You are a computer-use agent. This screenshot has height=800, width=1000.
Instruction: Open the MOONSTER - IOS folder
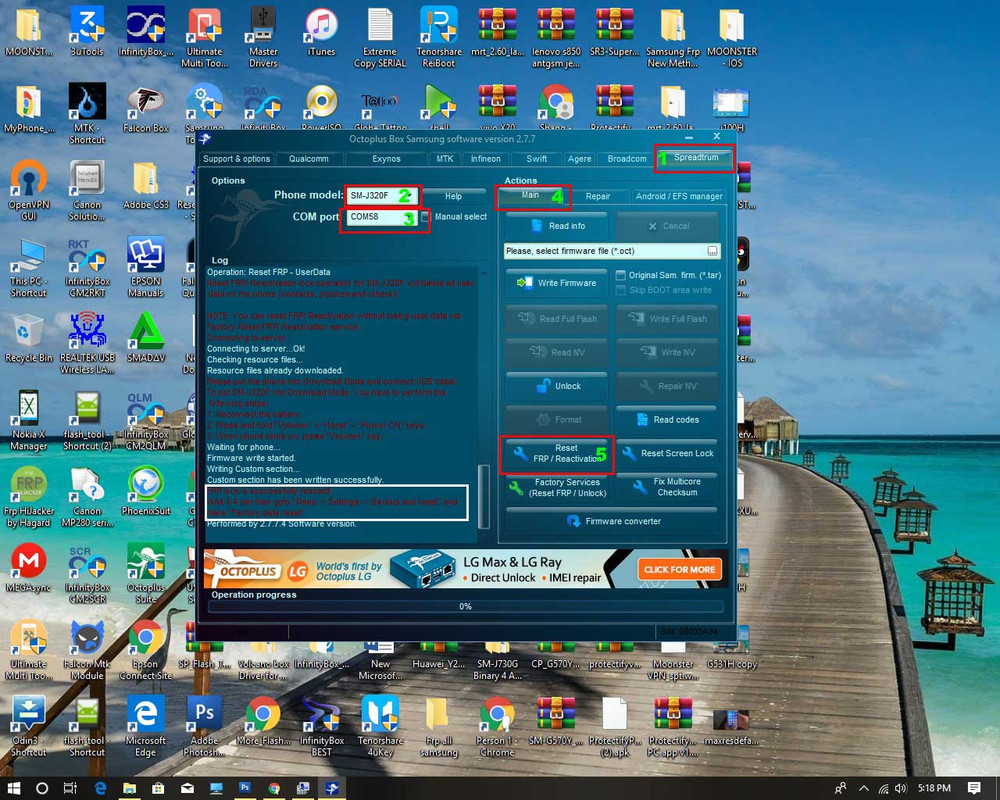[732, 37]
